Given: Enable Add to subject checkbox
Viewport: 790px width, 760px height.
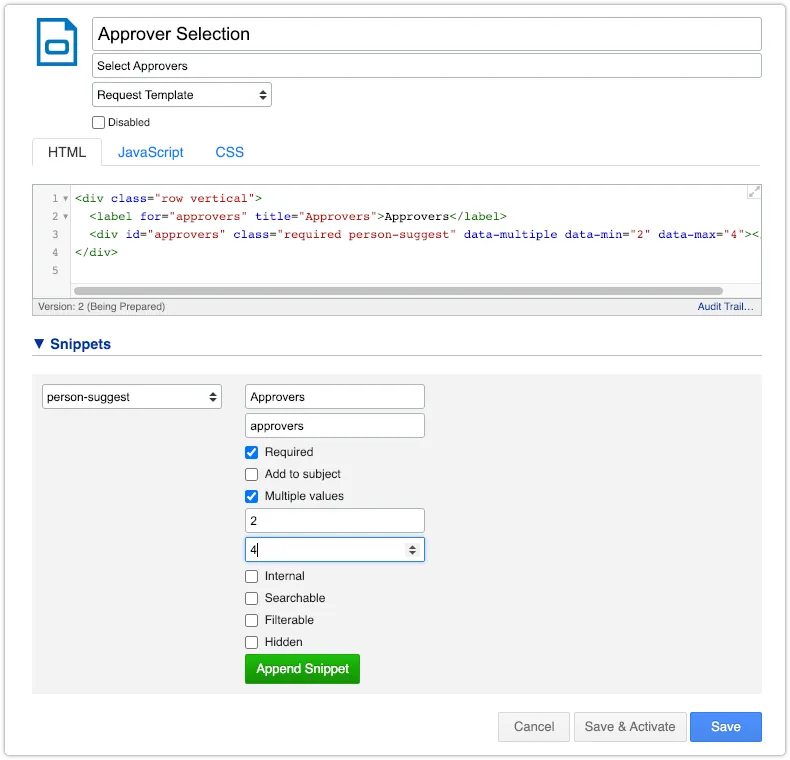Looking at the screenshot, I should 251,475.
